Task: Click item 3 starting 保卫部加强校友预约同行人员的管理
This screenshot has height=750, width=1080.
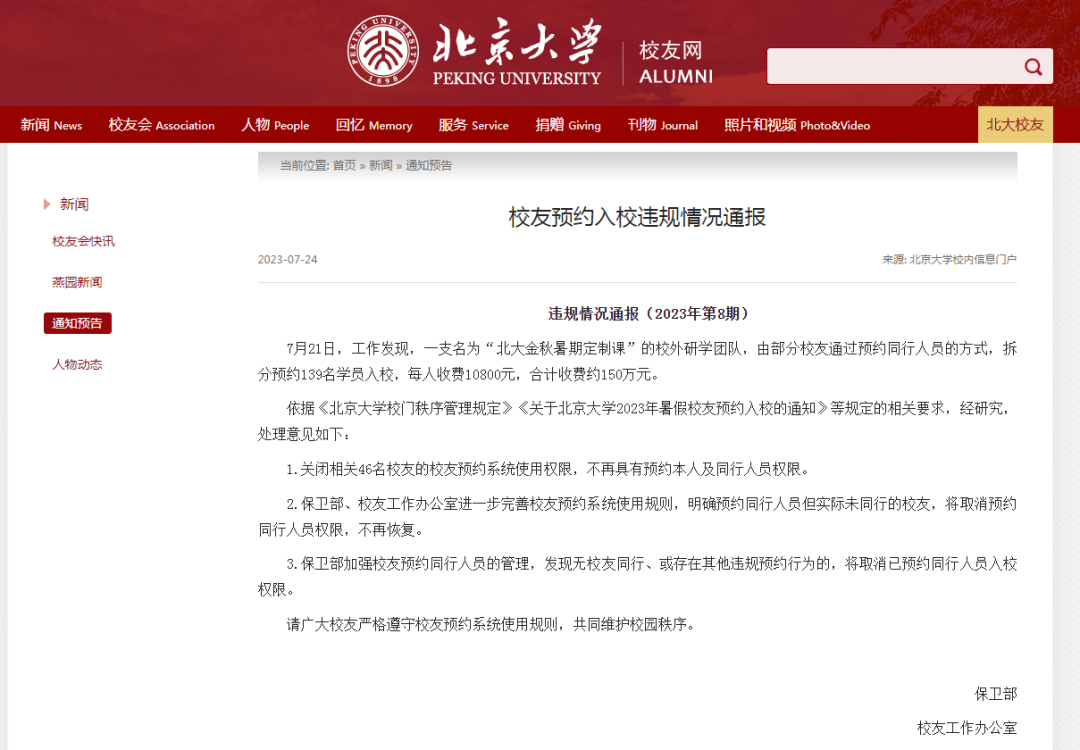Action: point(637,576)
